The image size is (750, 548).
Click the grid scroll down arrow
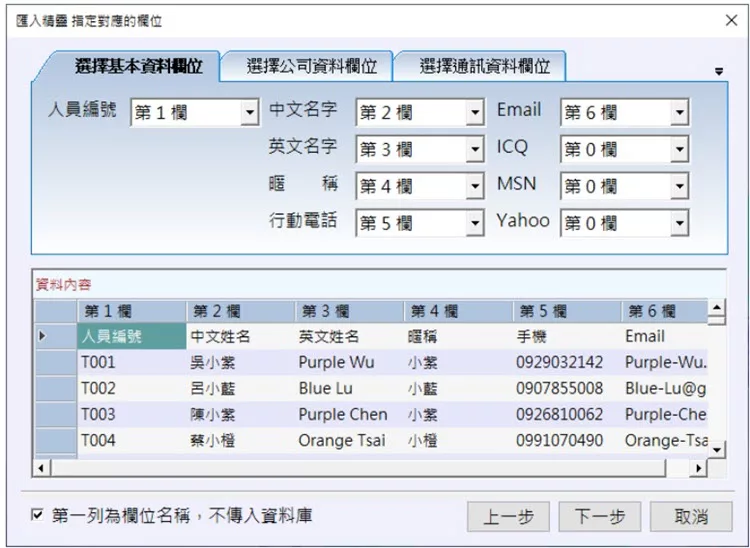[x=716, y=449]
